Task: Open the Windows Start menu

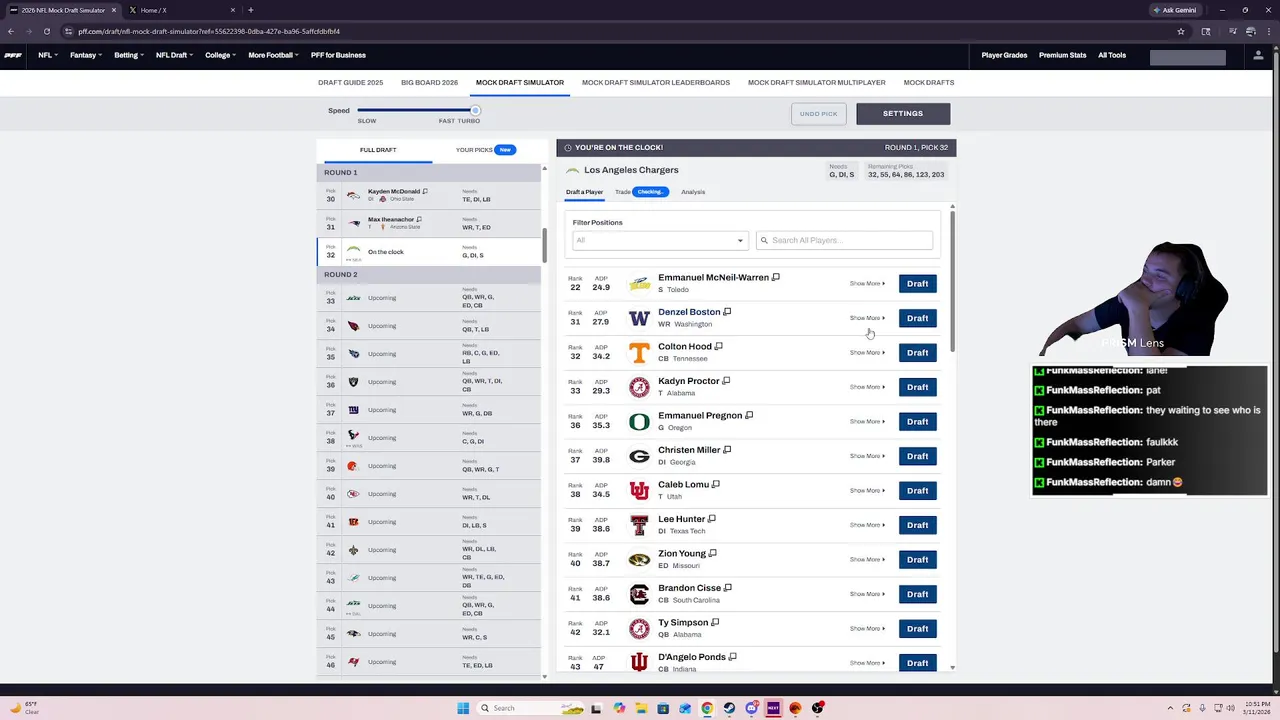Action: (463, 708)
